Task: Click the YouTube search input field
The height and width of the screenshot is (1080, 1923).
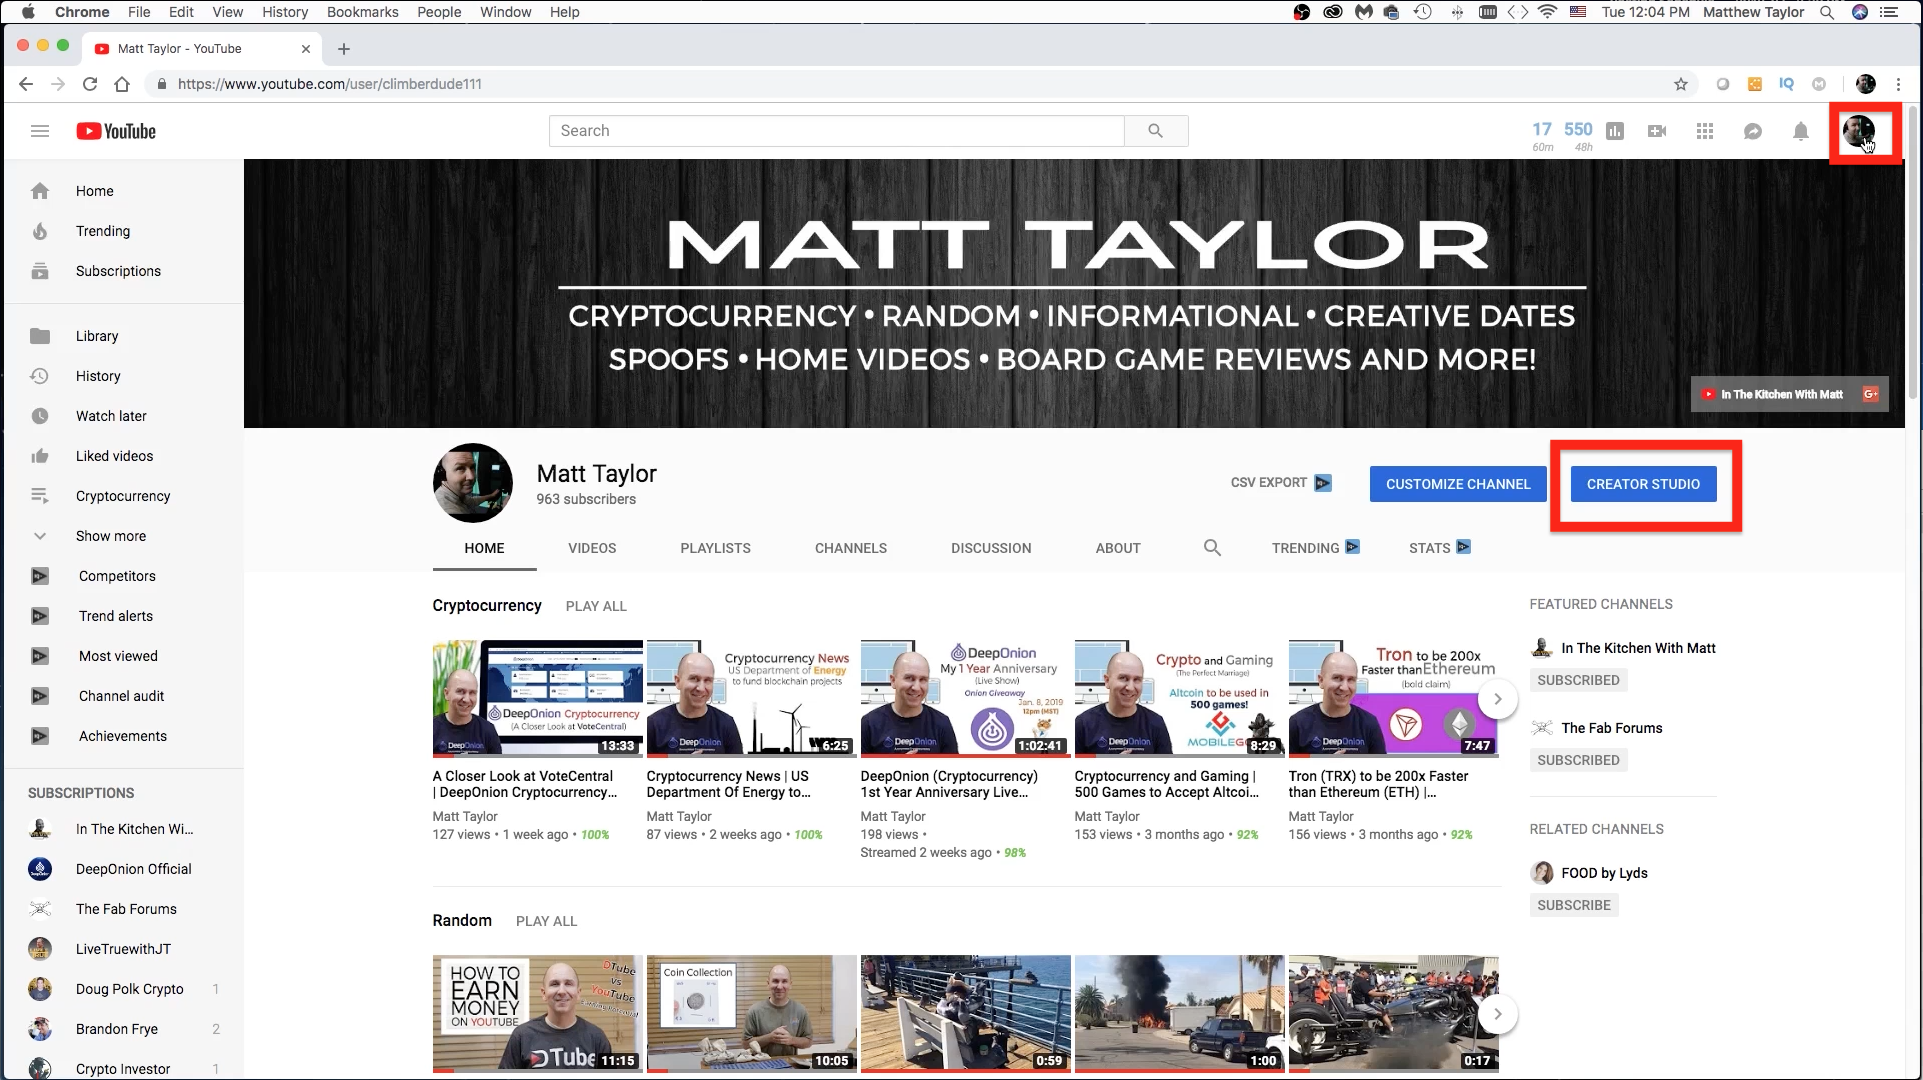Action: [836, 131]
